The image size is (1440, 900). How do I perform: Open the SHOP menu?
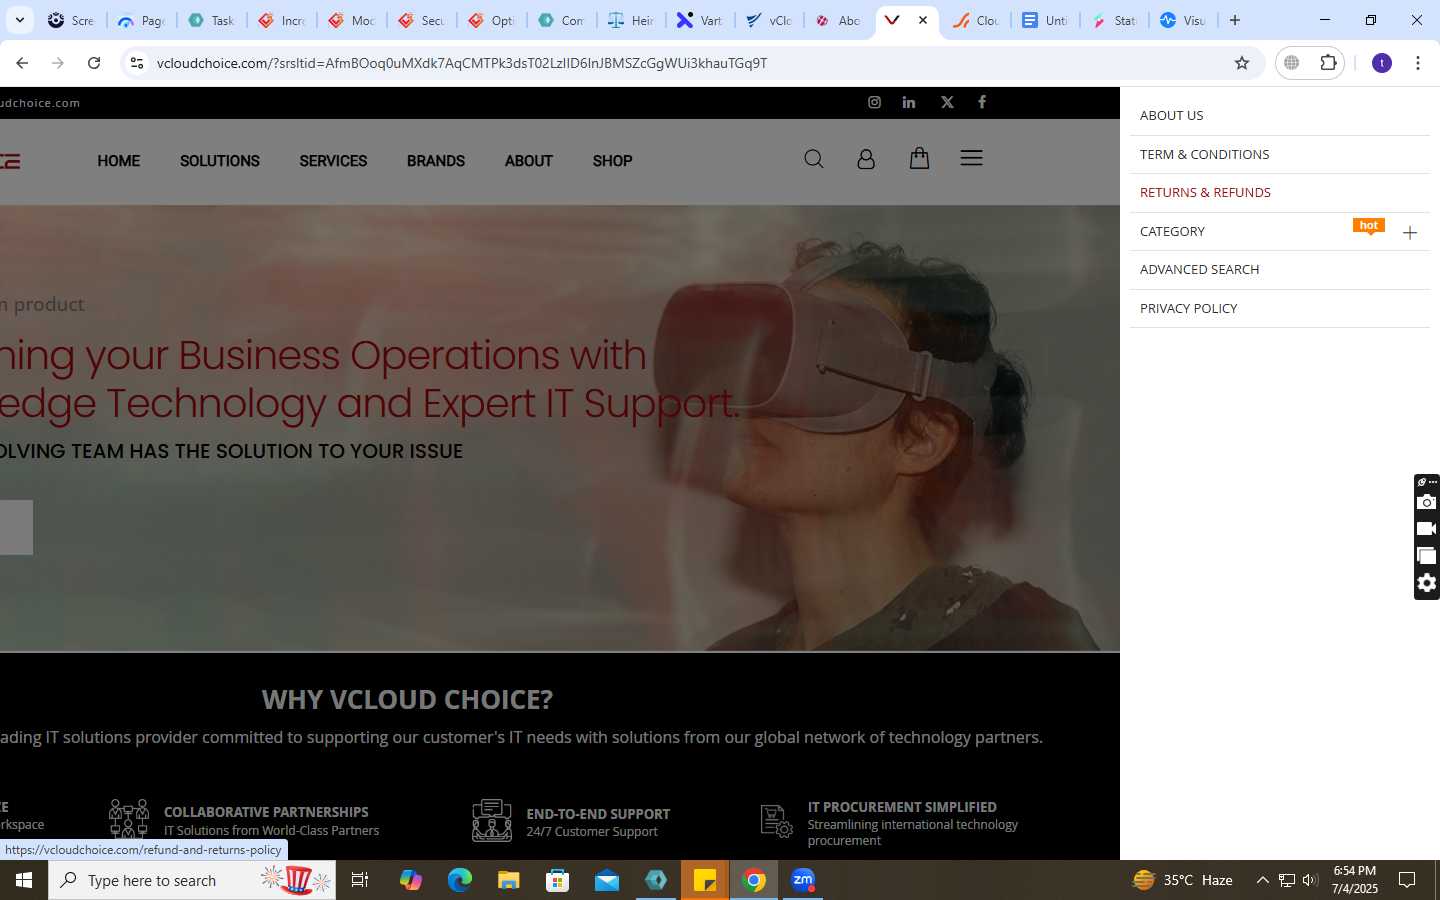(x=612, y=161)
